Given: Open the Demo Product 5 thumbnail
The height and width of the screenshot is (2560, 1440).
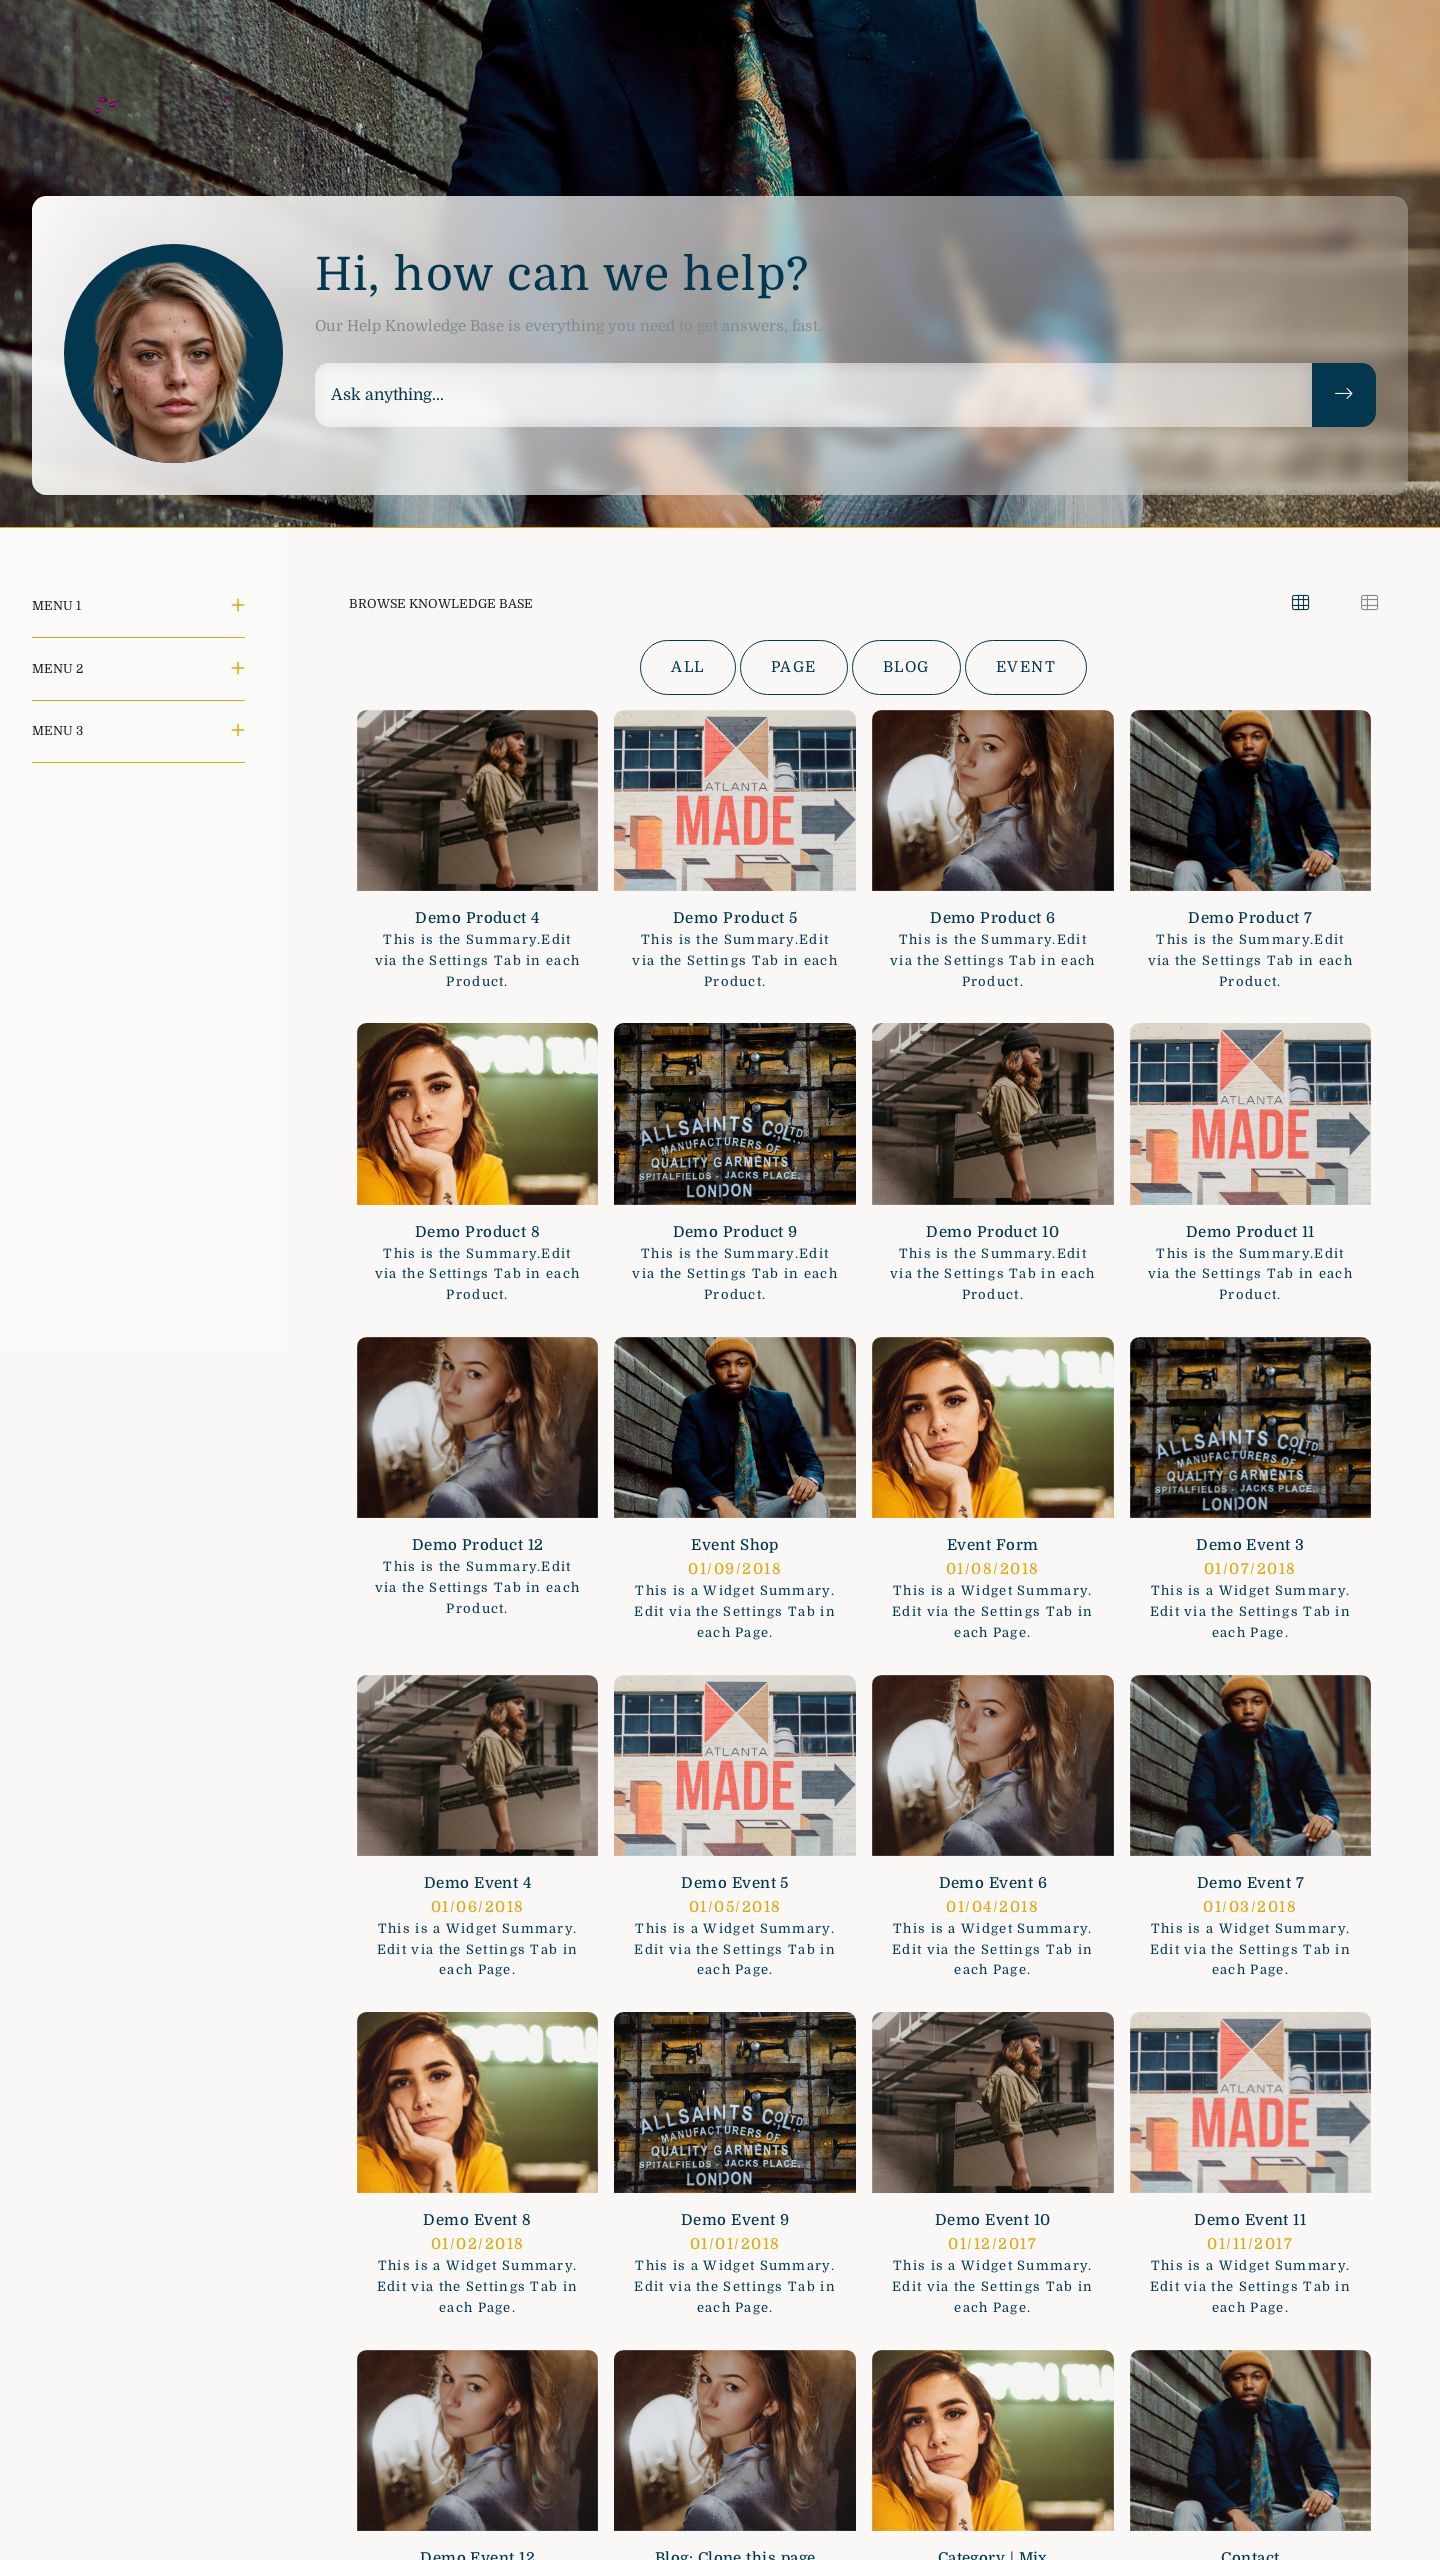Looking at the screenshot, I should tap(734, 800).
